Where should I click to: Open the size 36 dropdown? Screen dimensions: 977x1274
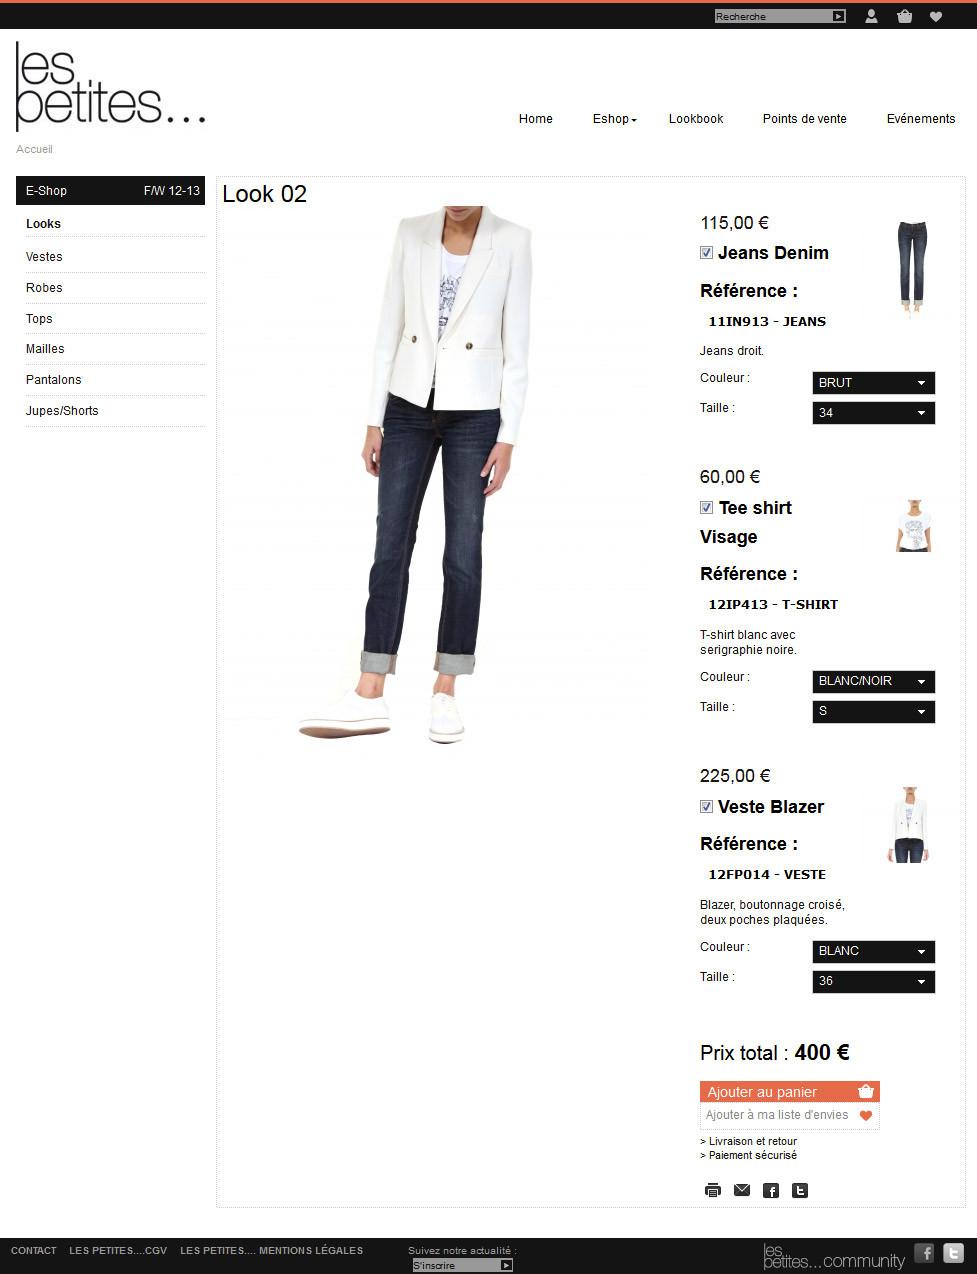(874, 981)
